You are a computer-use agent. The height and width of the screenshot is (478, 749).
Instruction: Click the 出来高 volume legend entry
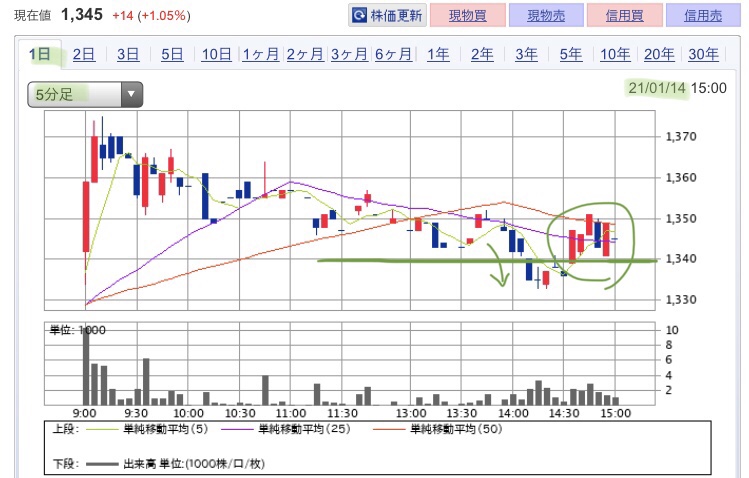click(176, 464)
